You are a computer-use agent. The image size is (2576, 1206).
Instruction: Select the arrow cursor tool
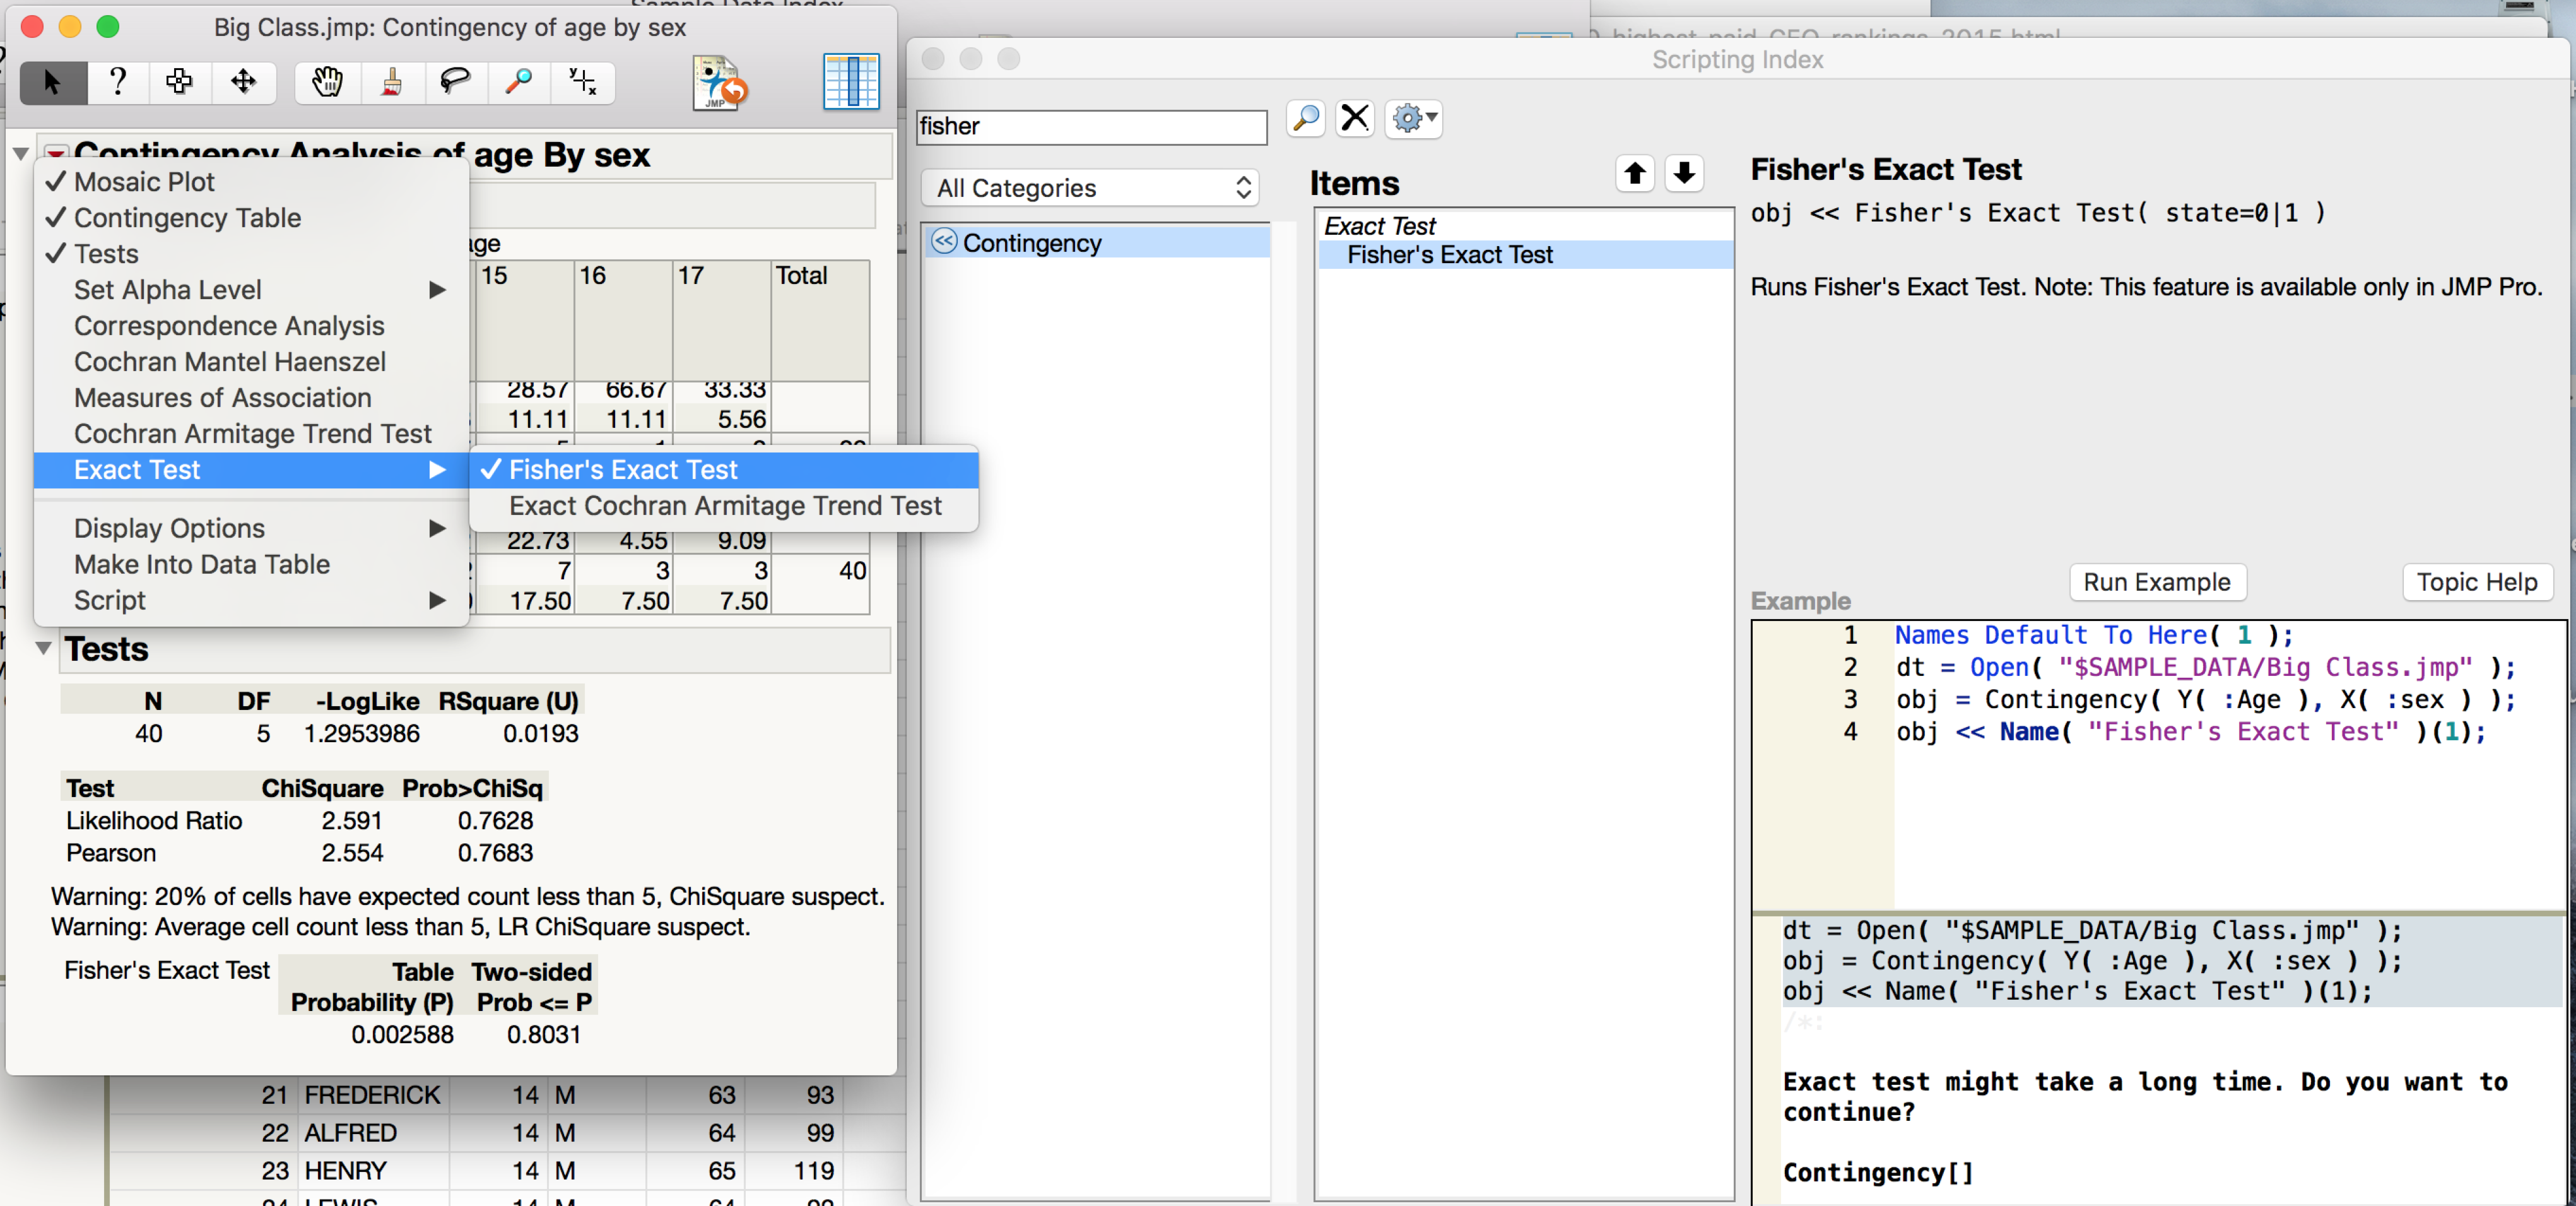coord(52,82)
